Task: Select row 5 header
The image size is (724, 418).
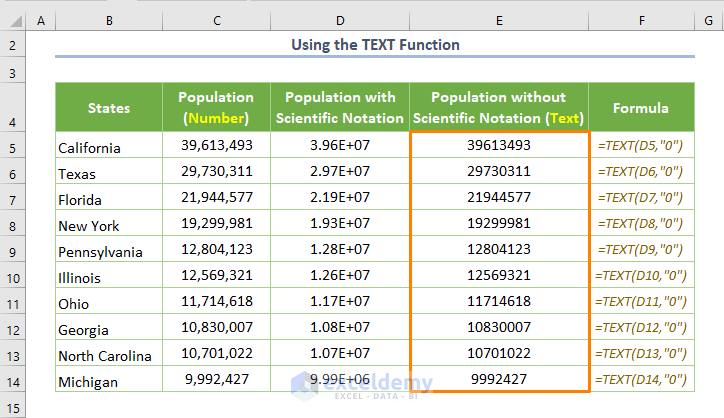Action: coord(11,147)
